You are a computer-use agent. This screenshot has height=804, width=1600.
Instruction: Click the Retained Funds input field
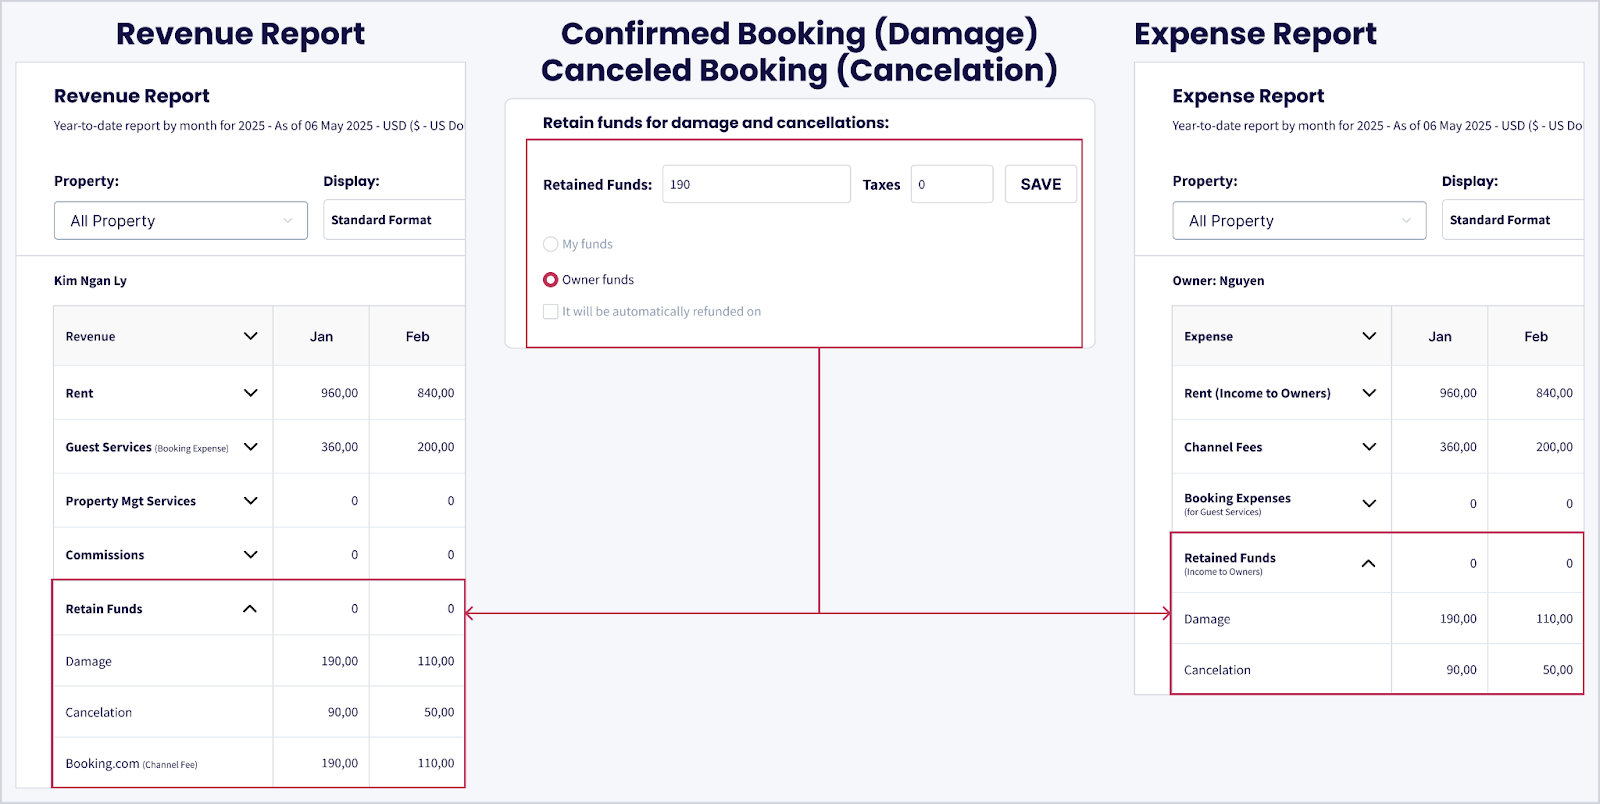(x=756, y=184)
